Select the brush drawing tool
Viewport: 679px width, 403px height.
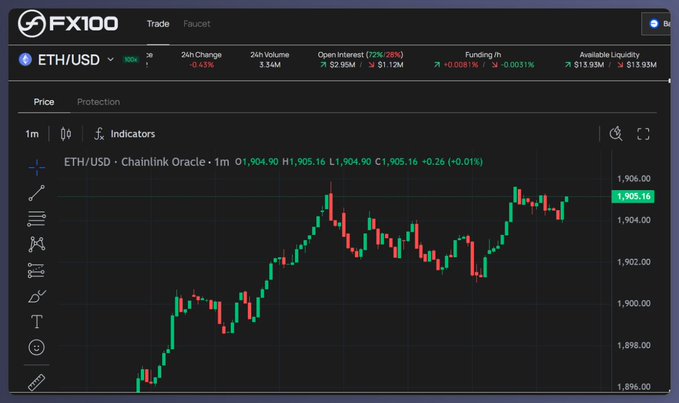pyautogui.click(x=37, y=297)
